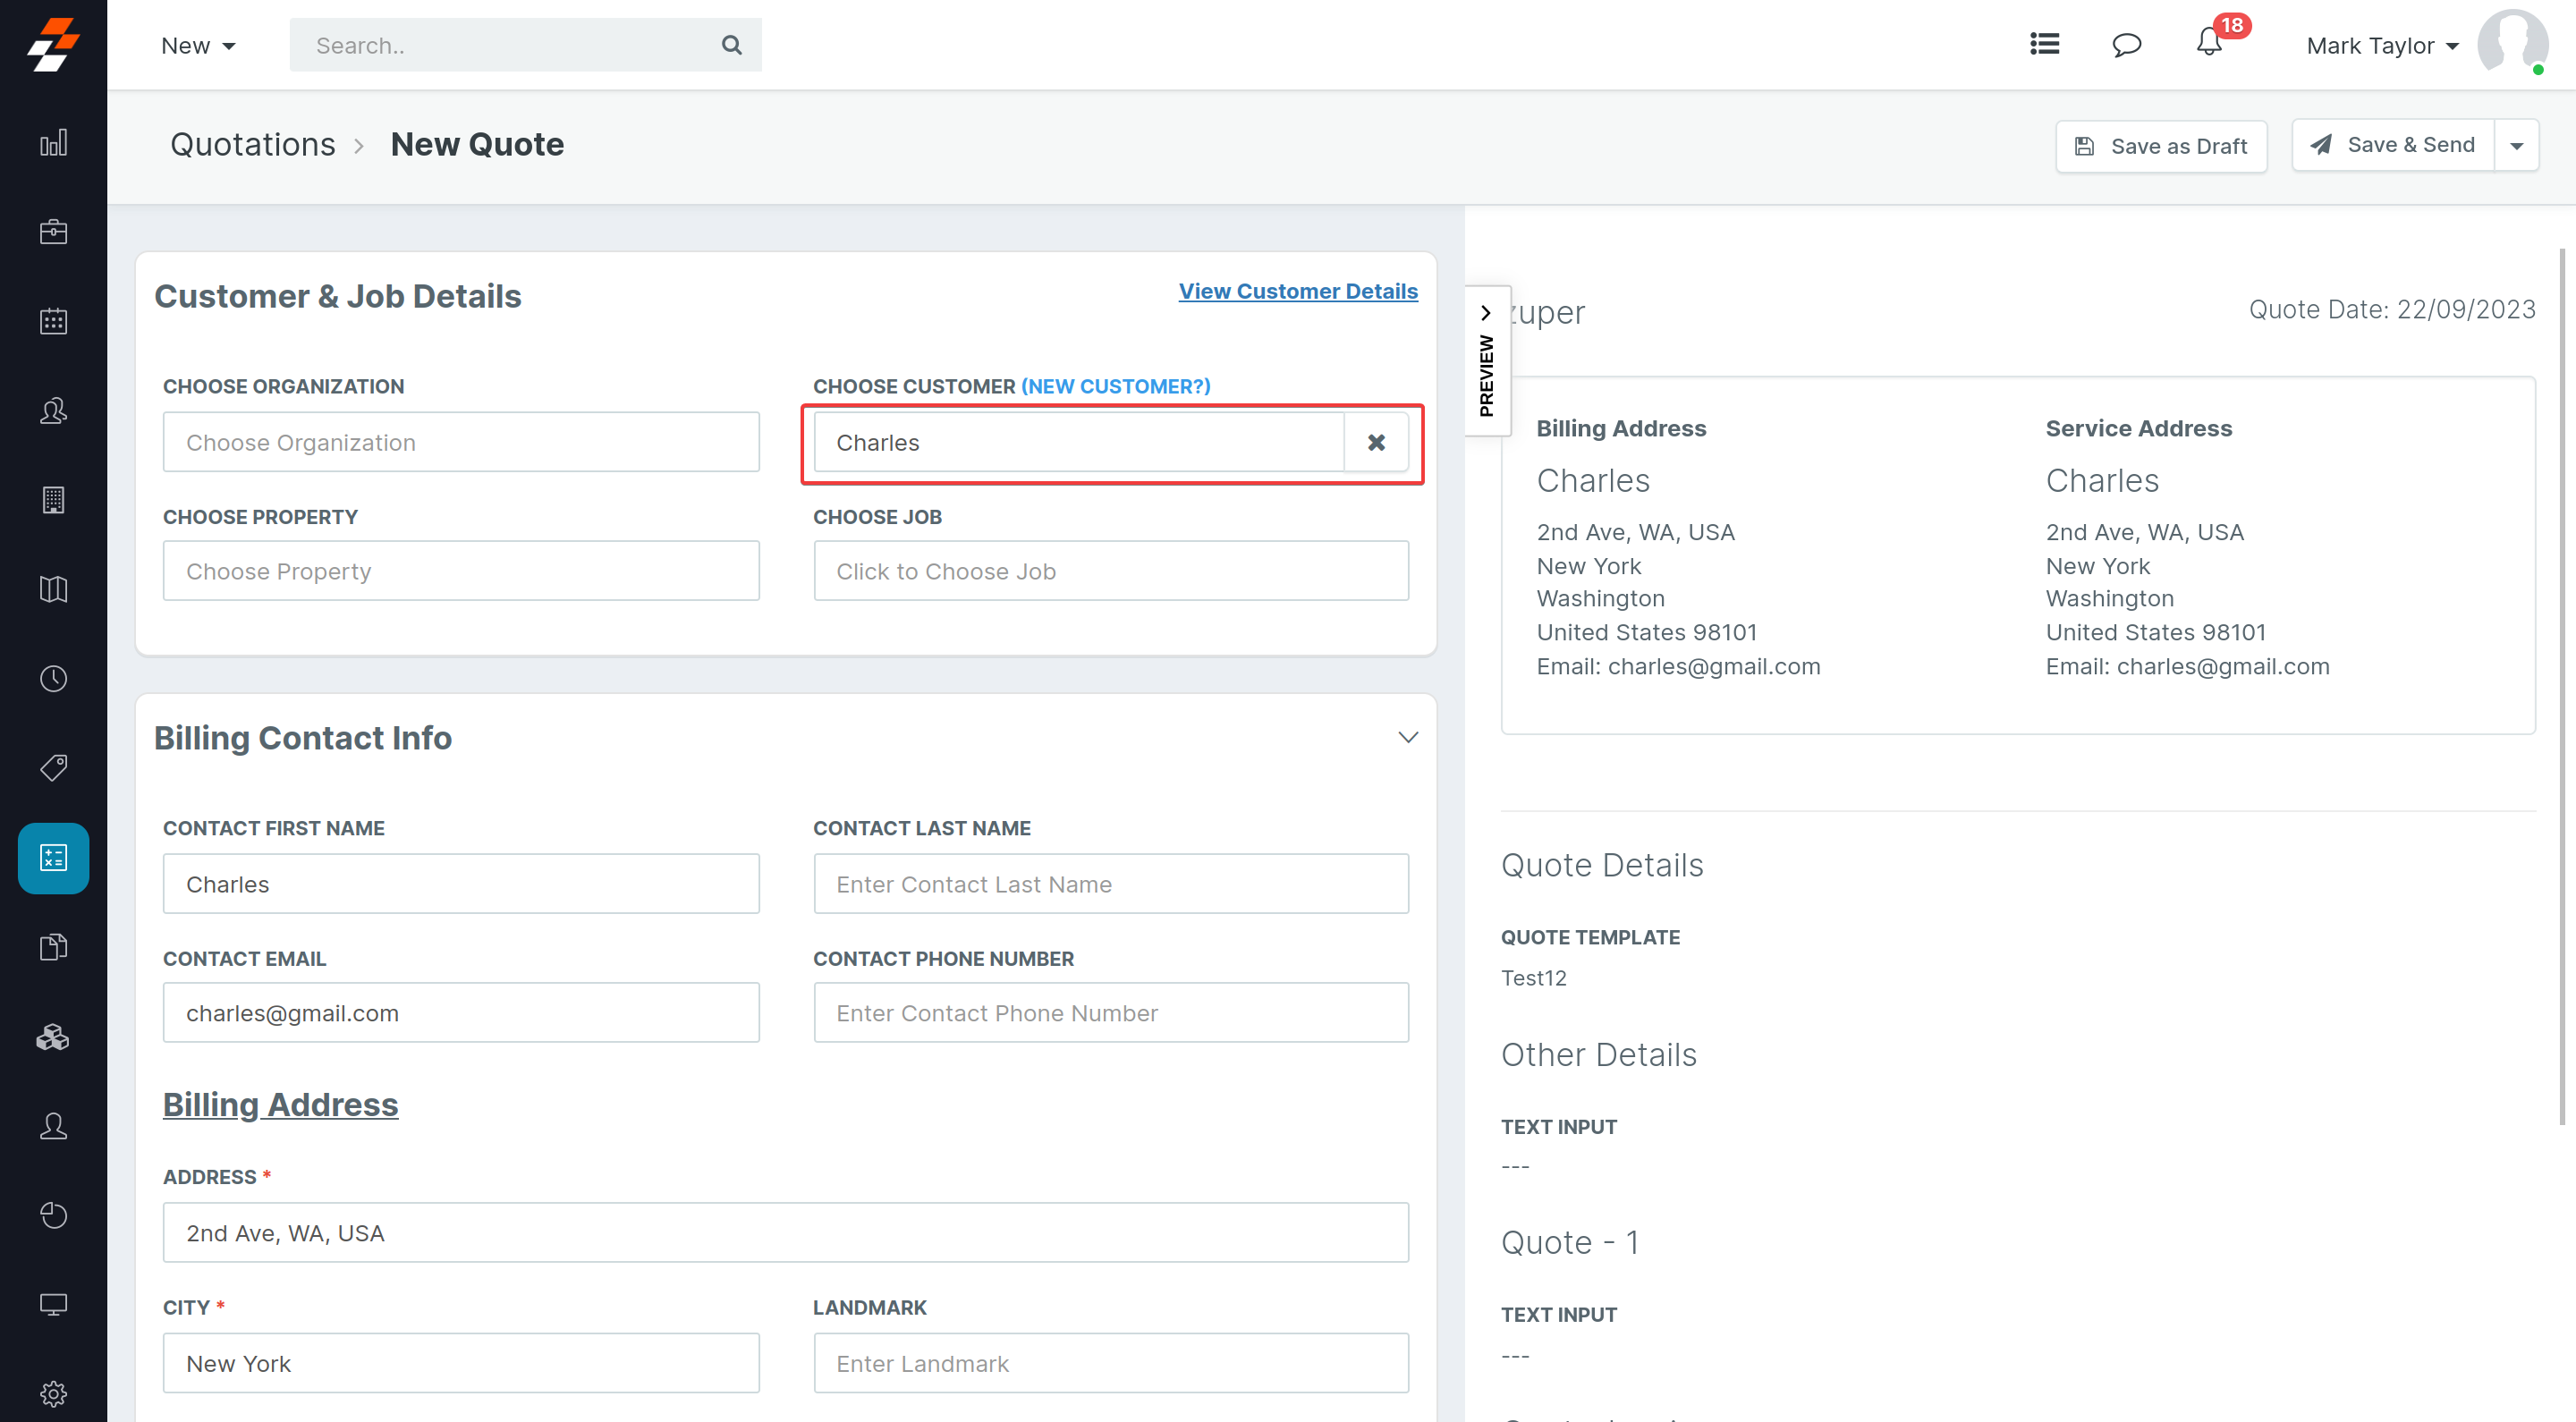Open the notifications bell icon
2576x1422 pixels.
[2209, 44]
